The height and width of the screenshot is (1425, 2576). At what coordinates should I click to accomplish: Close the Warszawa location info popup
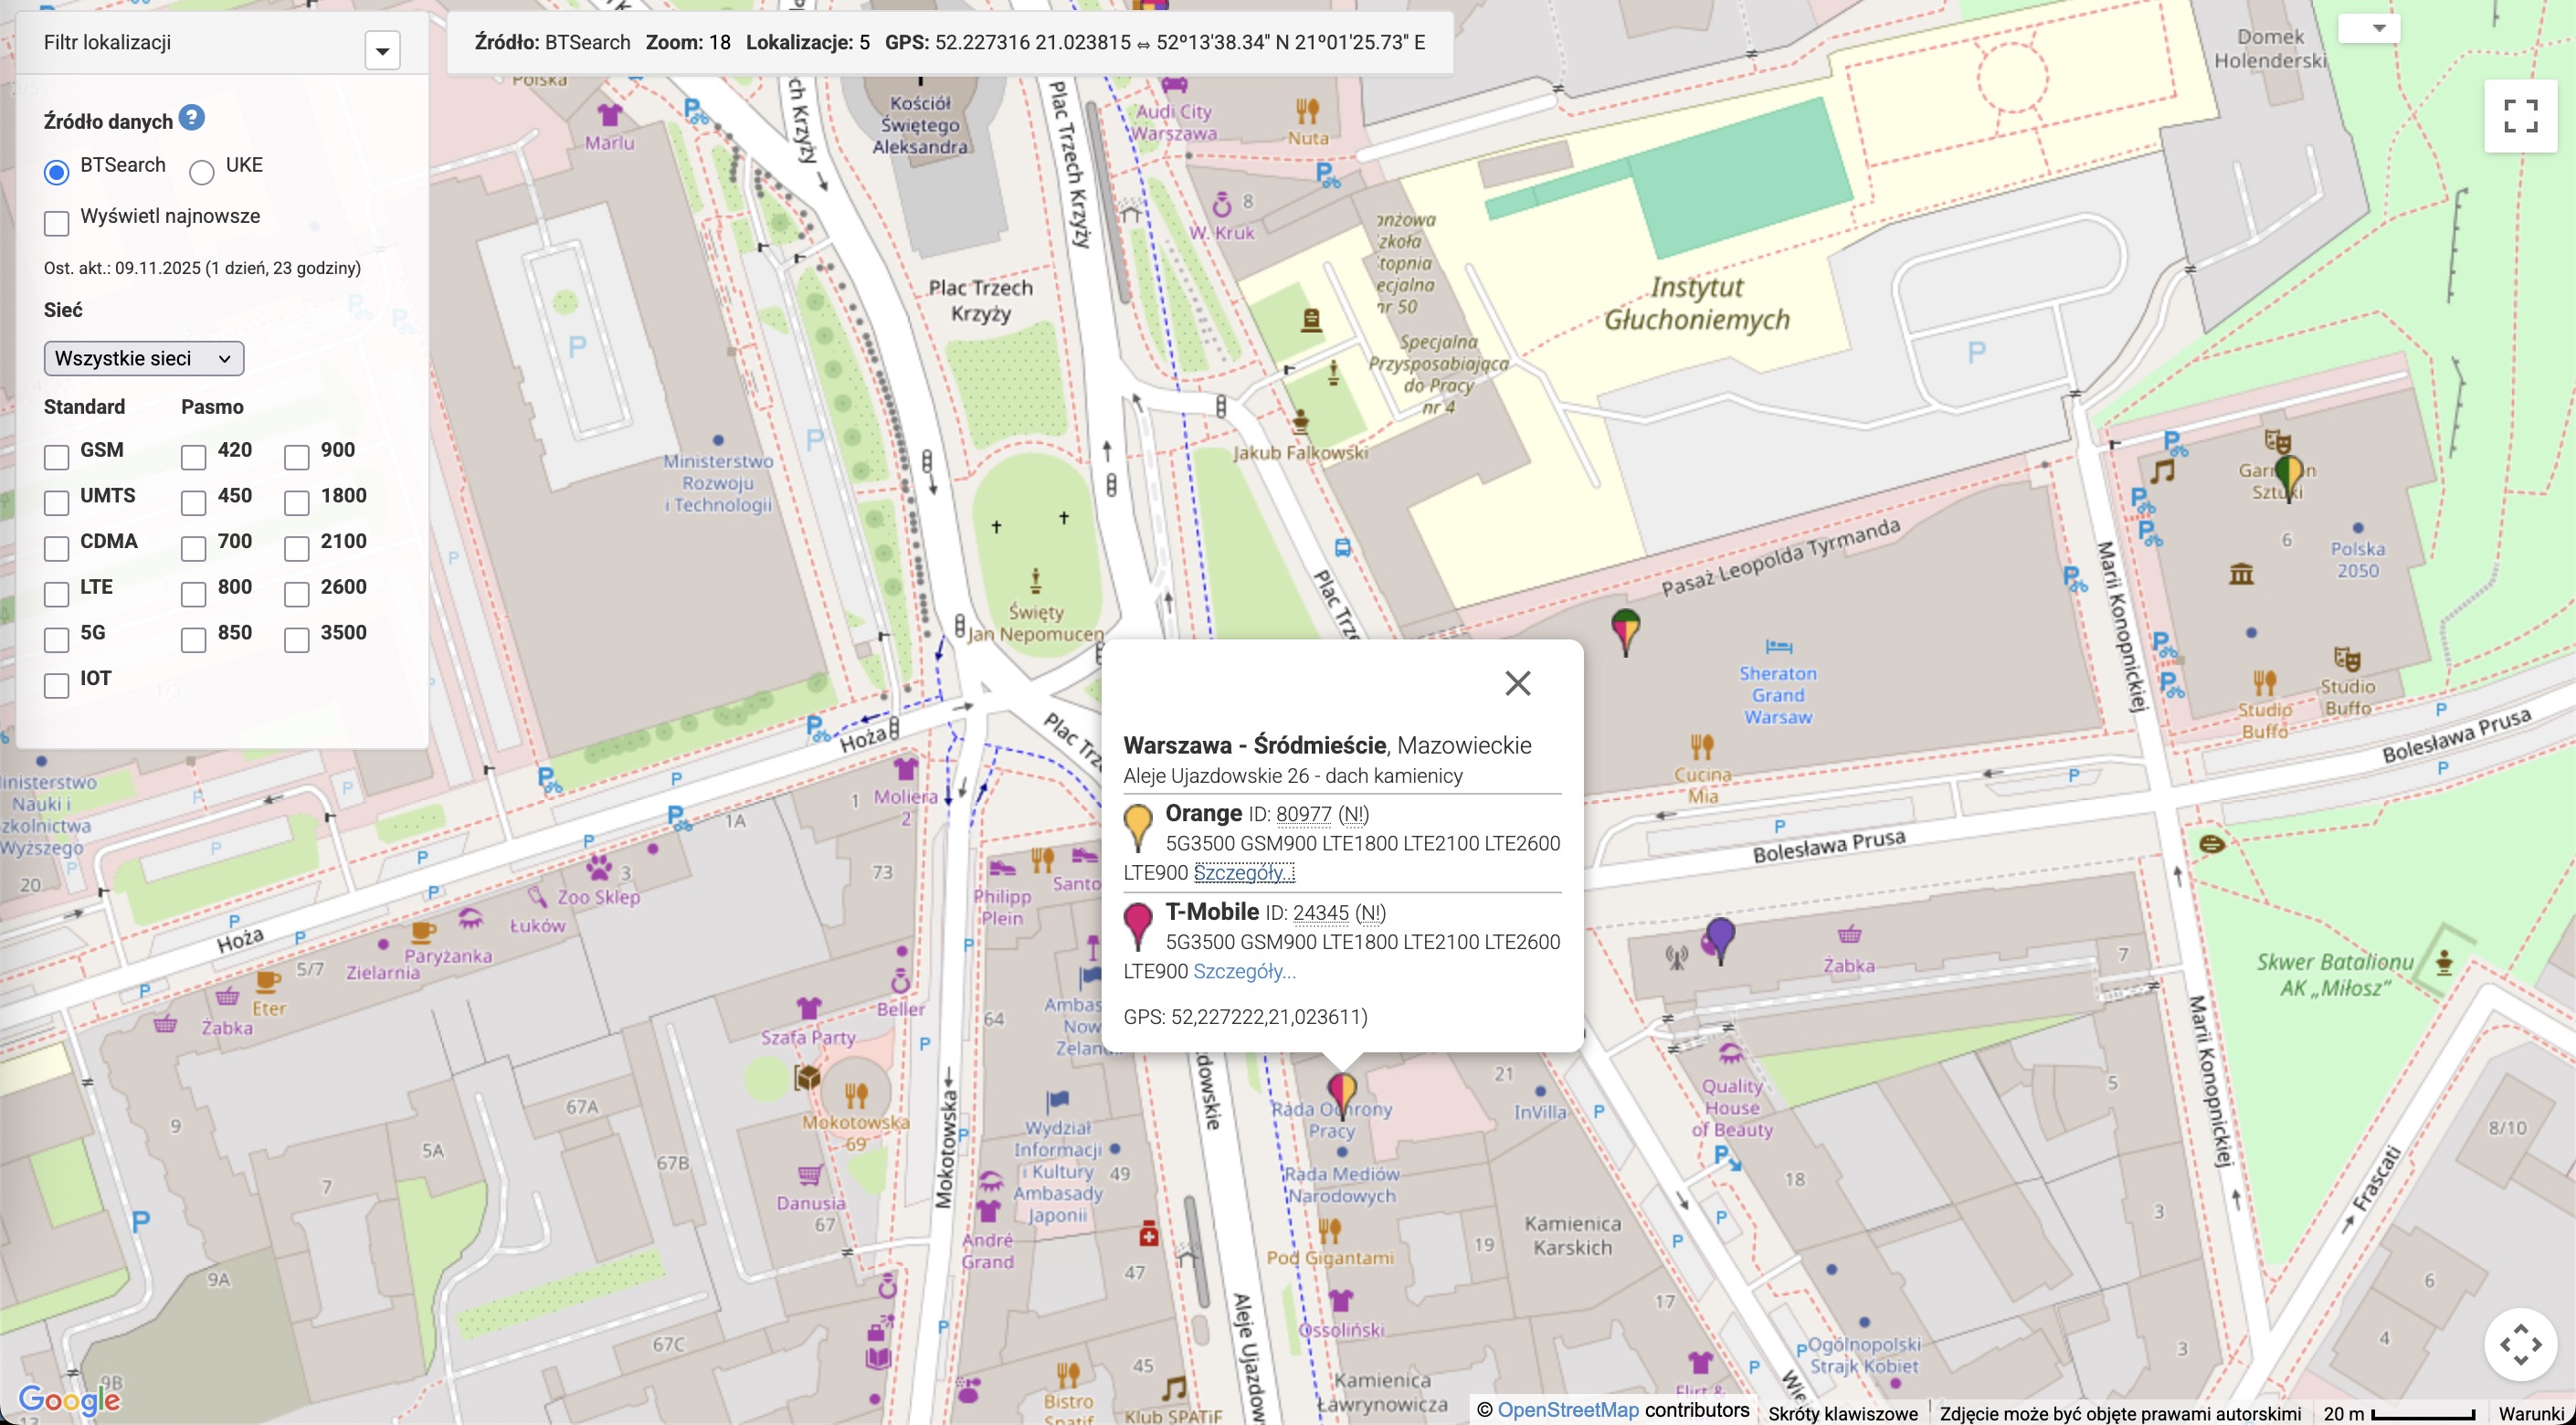[x=1517, y=683]
